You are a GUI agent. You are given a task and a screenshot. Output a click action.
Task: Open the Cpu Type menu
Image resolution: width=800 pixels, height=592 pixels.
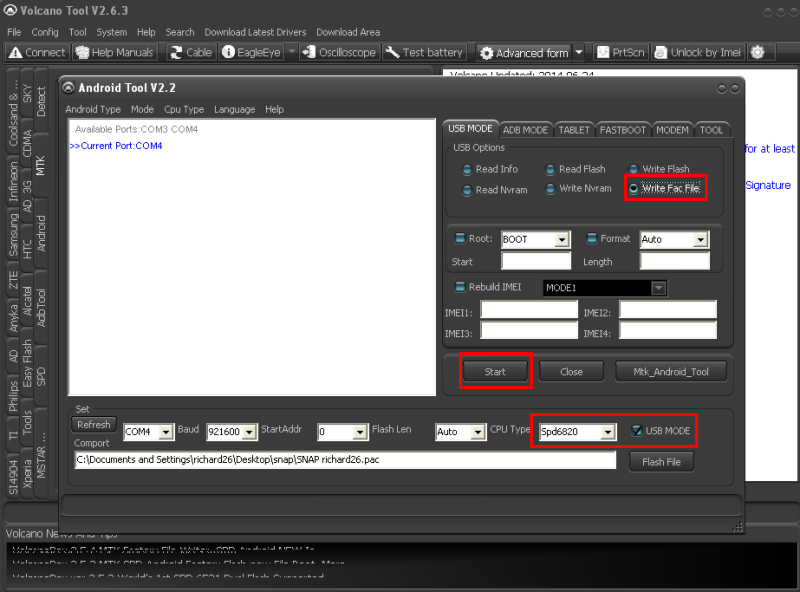click(184, 109)
